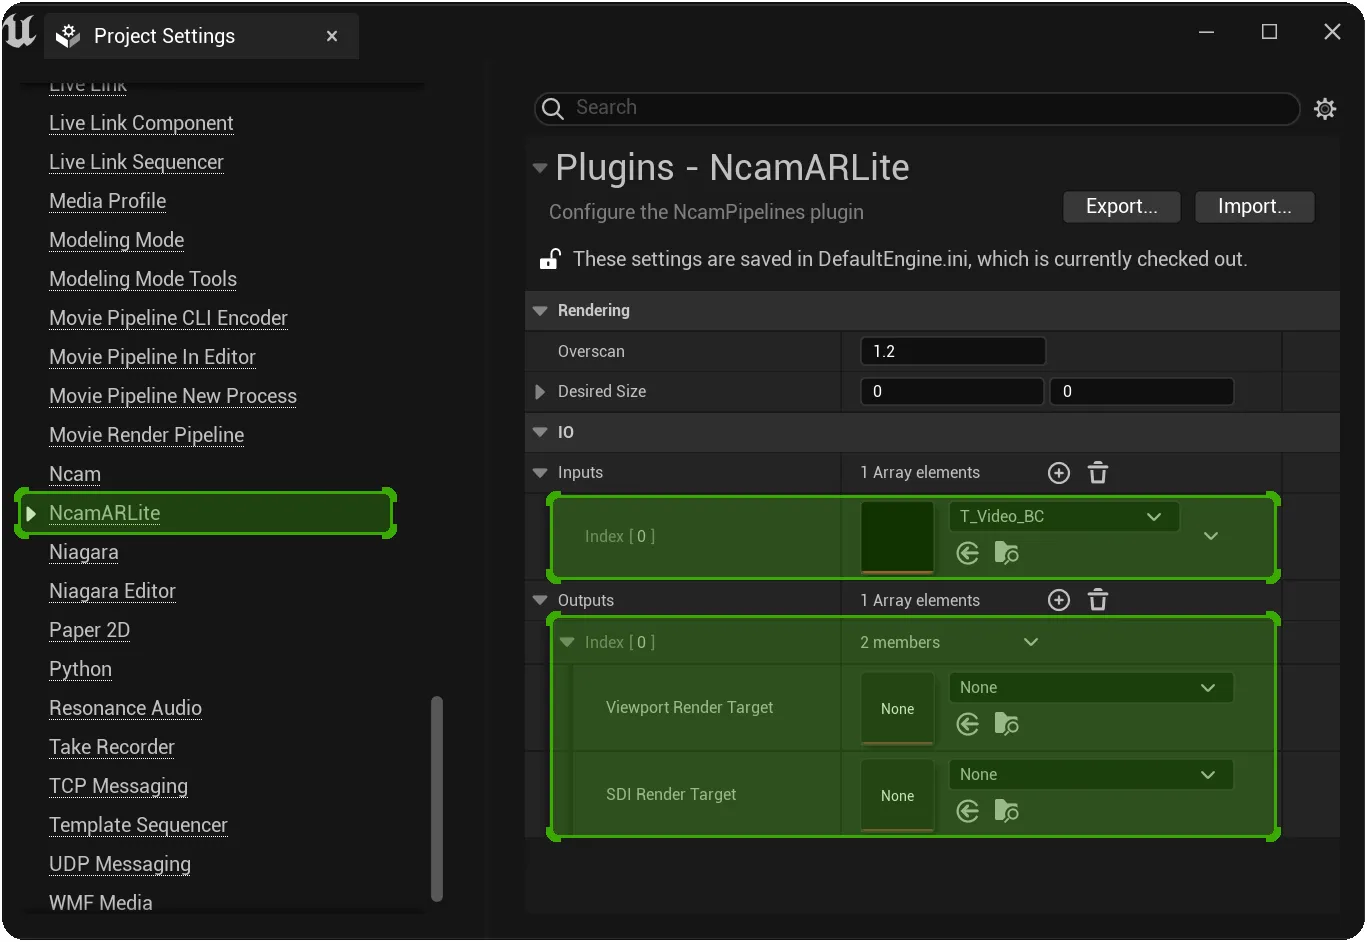This screenshot has height=942, width=1367.
Task: Open the Niagara Editor settings page
Action: [112, 591]
